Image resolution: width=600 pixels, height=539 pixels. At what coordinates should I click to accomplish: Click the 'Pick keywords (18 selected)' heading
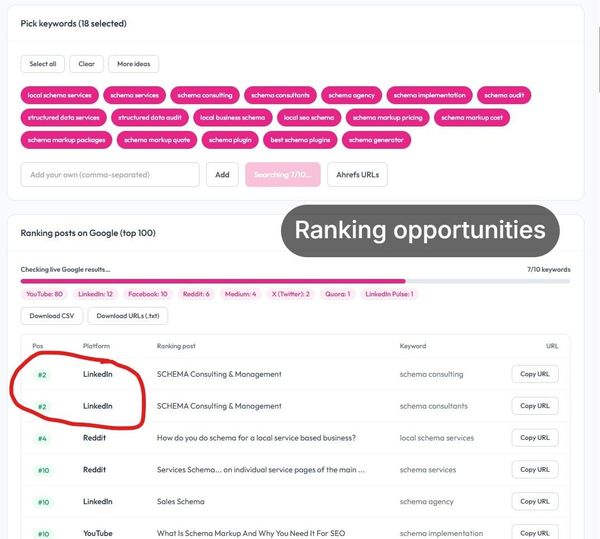[x=73, y=23]
